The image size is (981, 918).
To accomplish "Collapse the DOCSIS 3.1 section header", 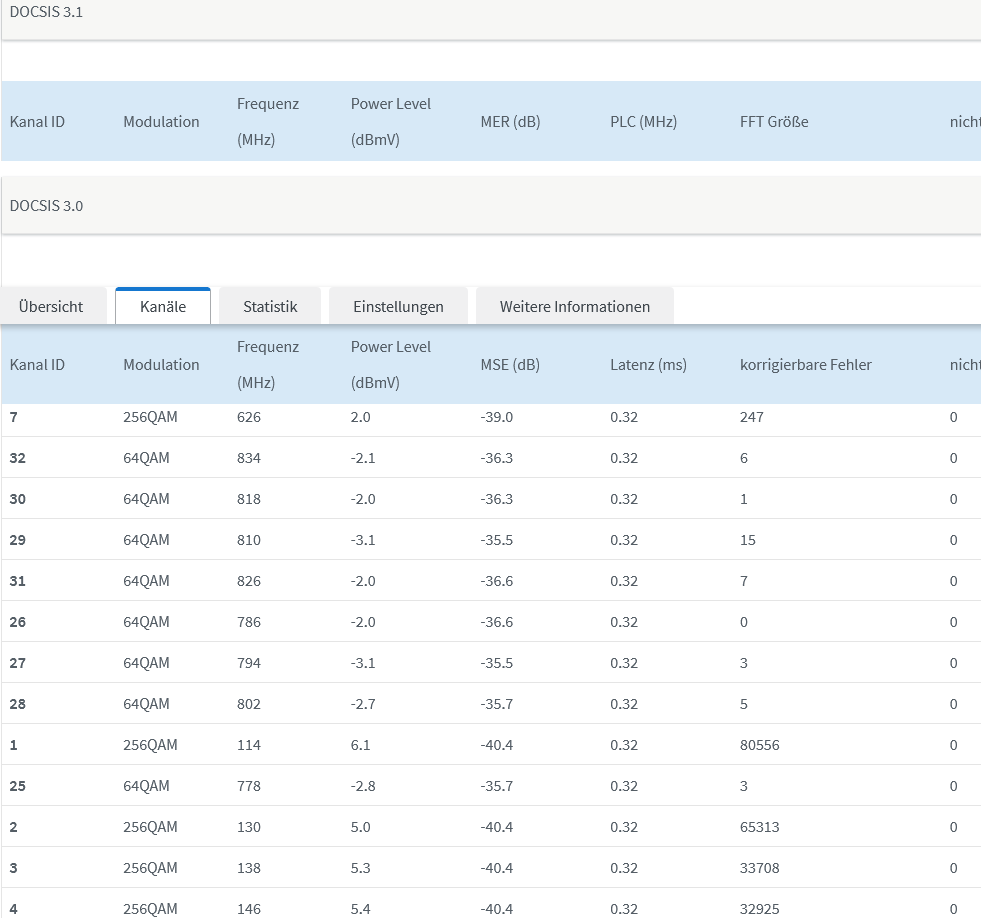I will pos(47,12).
